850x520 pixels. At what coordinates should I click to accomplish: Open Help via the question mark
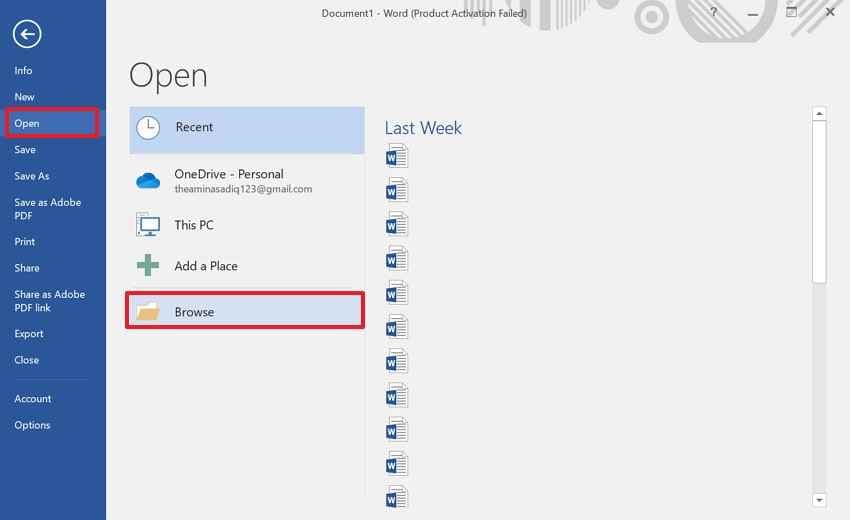pyautogui.click(x=713, y=12)
